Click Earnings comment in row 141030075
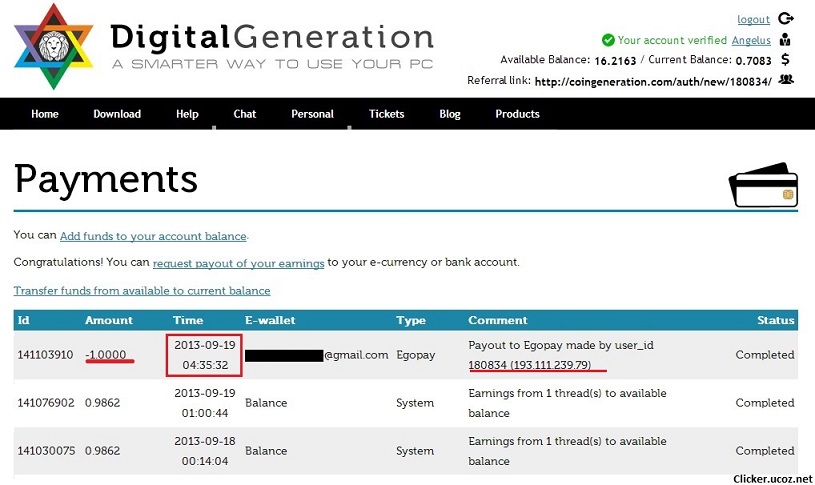This screenshot has width=815, height=485. pyautogui.click(x=567, y=451)
